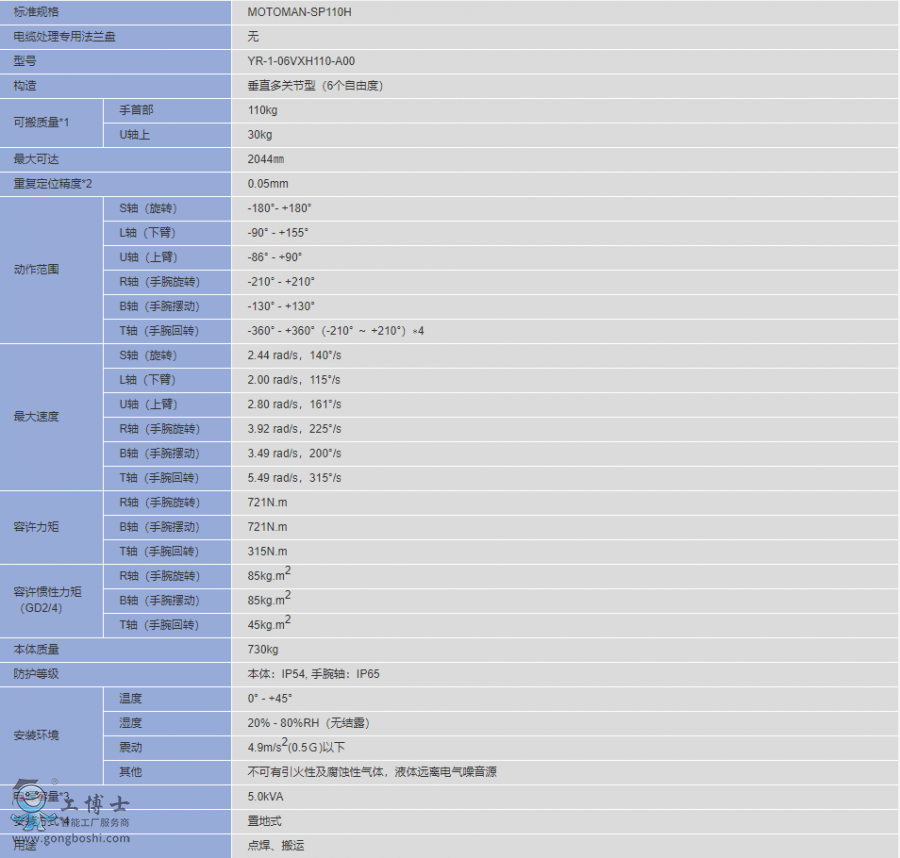Select the "-90° - +155°" value

click(x=278, y=233)
